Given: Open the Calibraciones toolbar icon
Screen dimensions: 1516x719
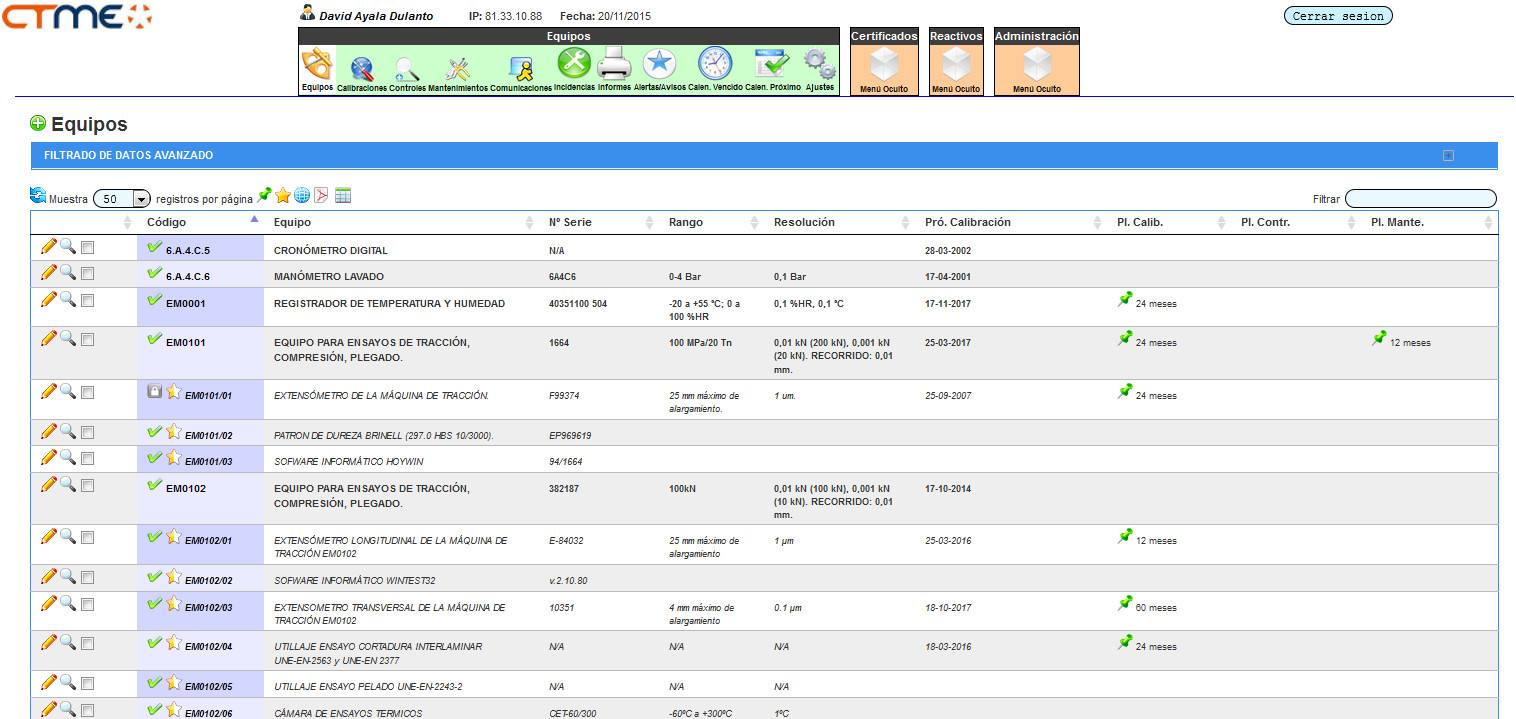Looking at the screenshot, I should (361, 69).
